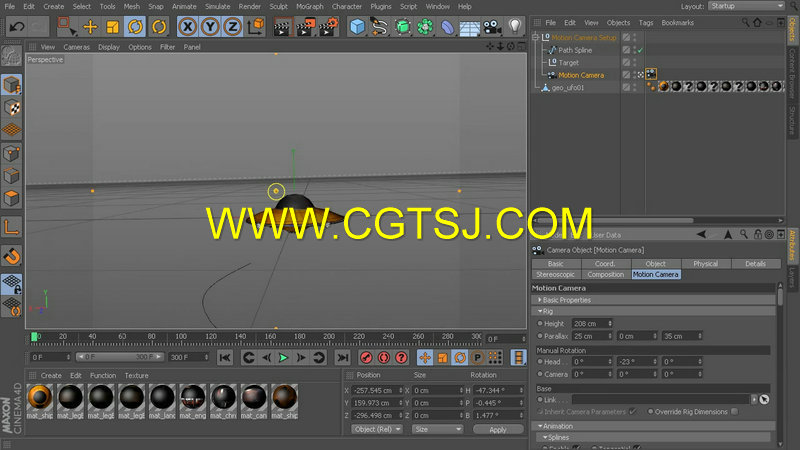This screenshot has width=800, height=450.
Task: Click Rig Height value field
Action: click(592, 323)
